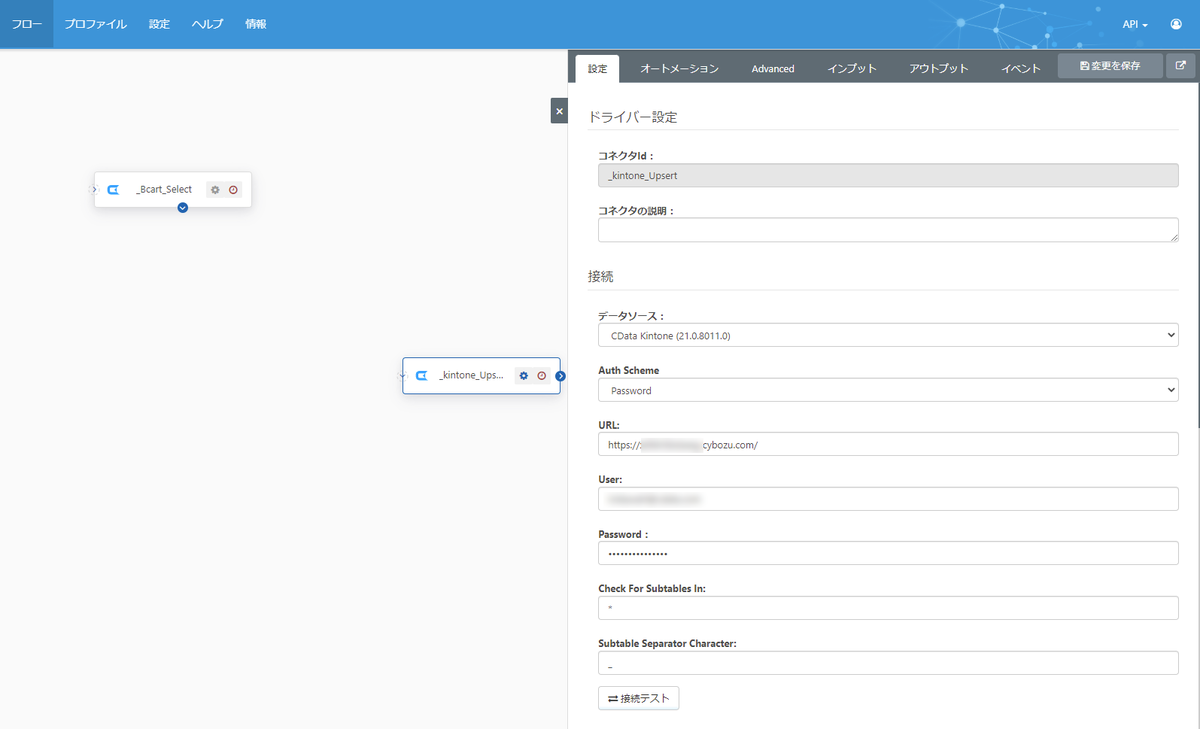Click the Subtable Separator Character field
The width and height of the screenshot is (1200, 729).
pos(888,663)
